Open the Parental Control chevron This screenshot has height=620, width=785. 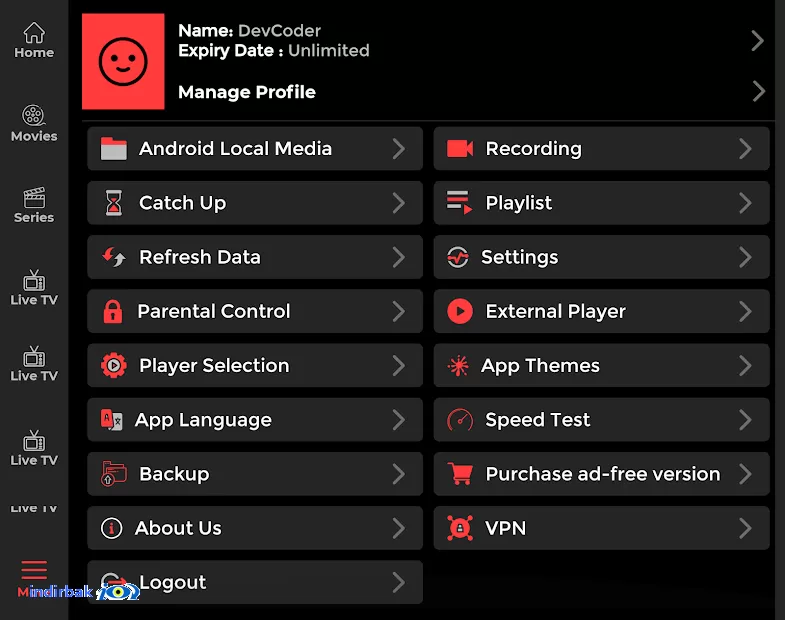(399, 312)
